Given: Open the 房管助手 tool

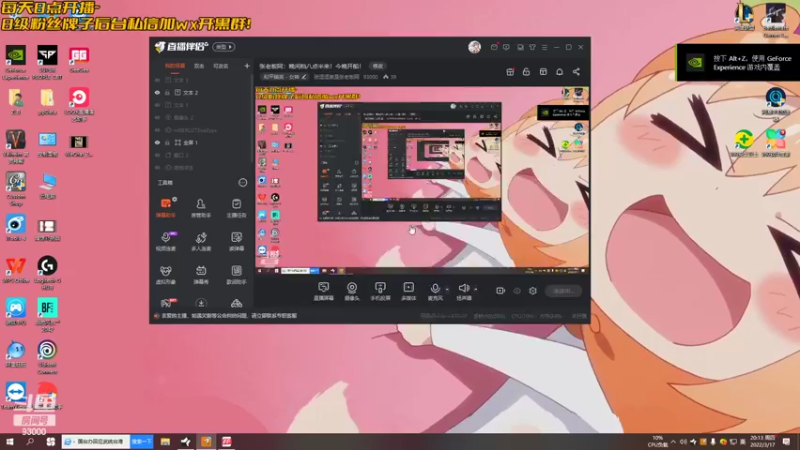Looking at the screenshot, I should 201,207.
